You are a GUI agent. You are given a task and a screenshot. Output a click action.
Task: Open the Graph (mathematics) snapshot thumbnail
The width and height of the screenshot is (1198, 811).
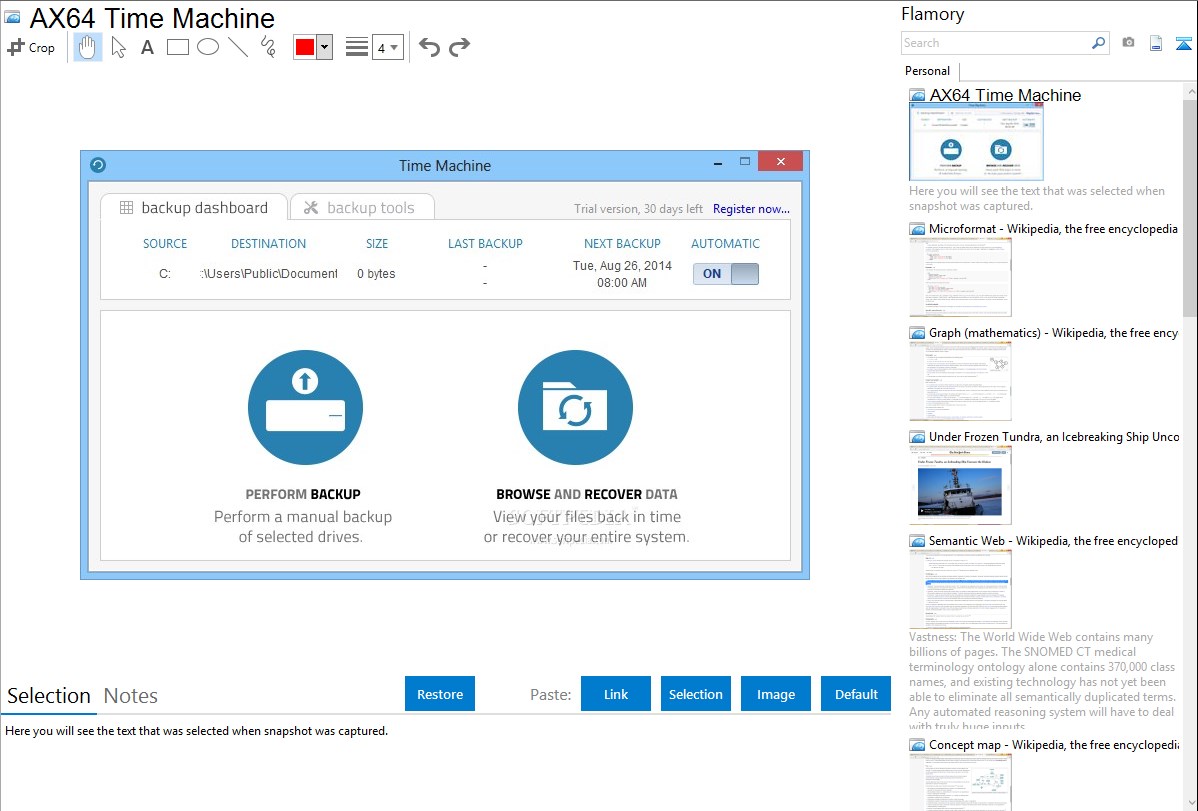[x=960, y=381]
